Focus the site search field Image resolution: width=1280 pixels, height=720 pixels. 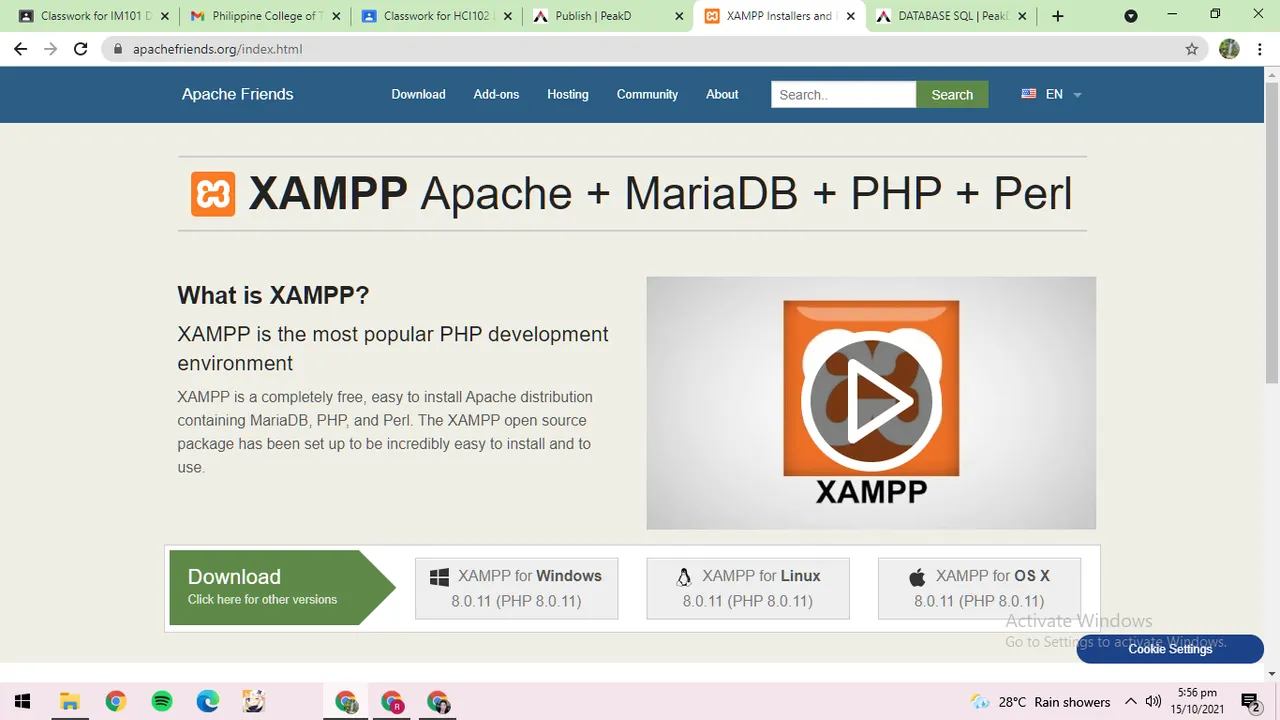(x=843, y=94)
